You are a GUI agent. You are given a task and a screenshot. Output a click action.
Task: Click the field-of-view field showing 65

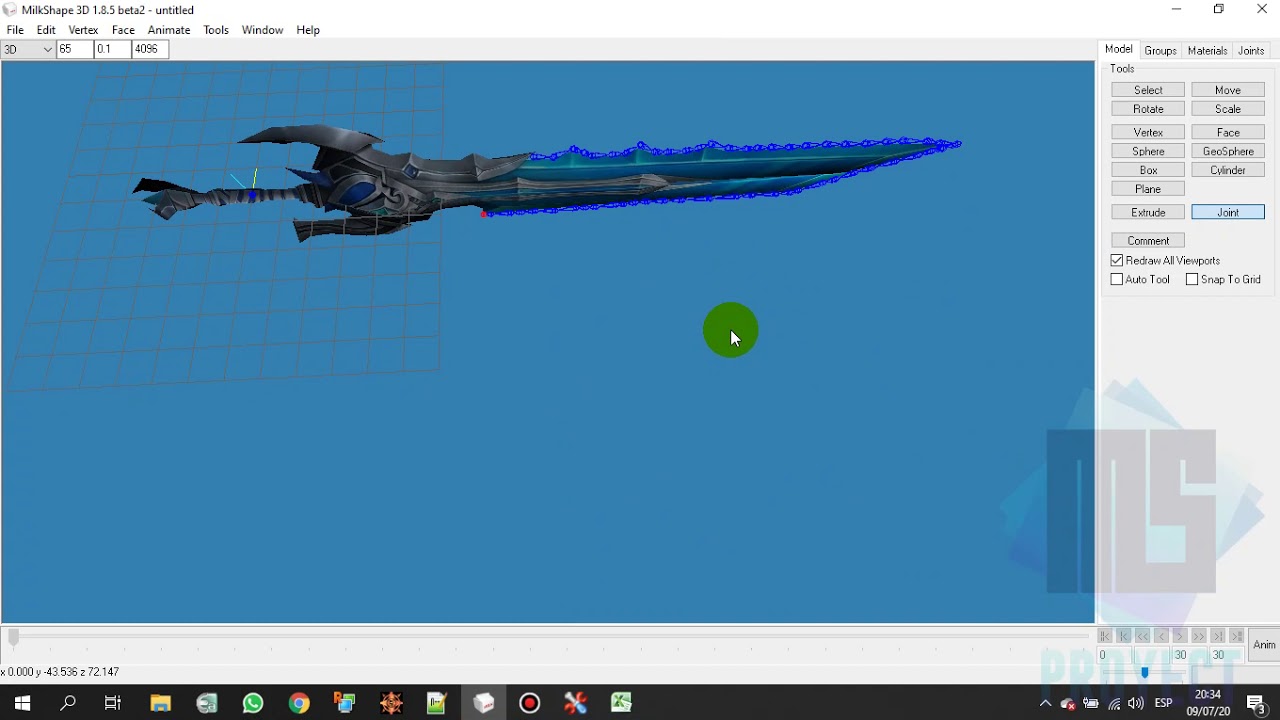click(75, 49)
